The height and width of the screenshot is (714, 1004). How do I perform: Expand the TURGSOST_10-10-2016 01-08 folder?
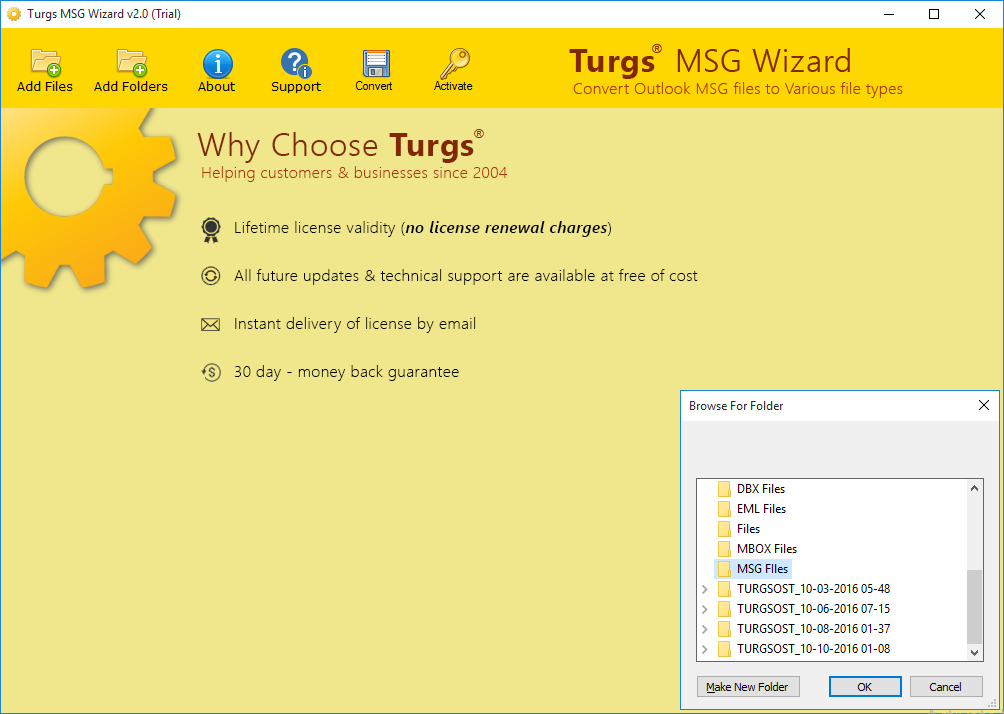click(705, 649)
